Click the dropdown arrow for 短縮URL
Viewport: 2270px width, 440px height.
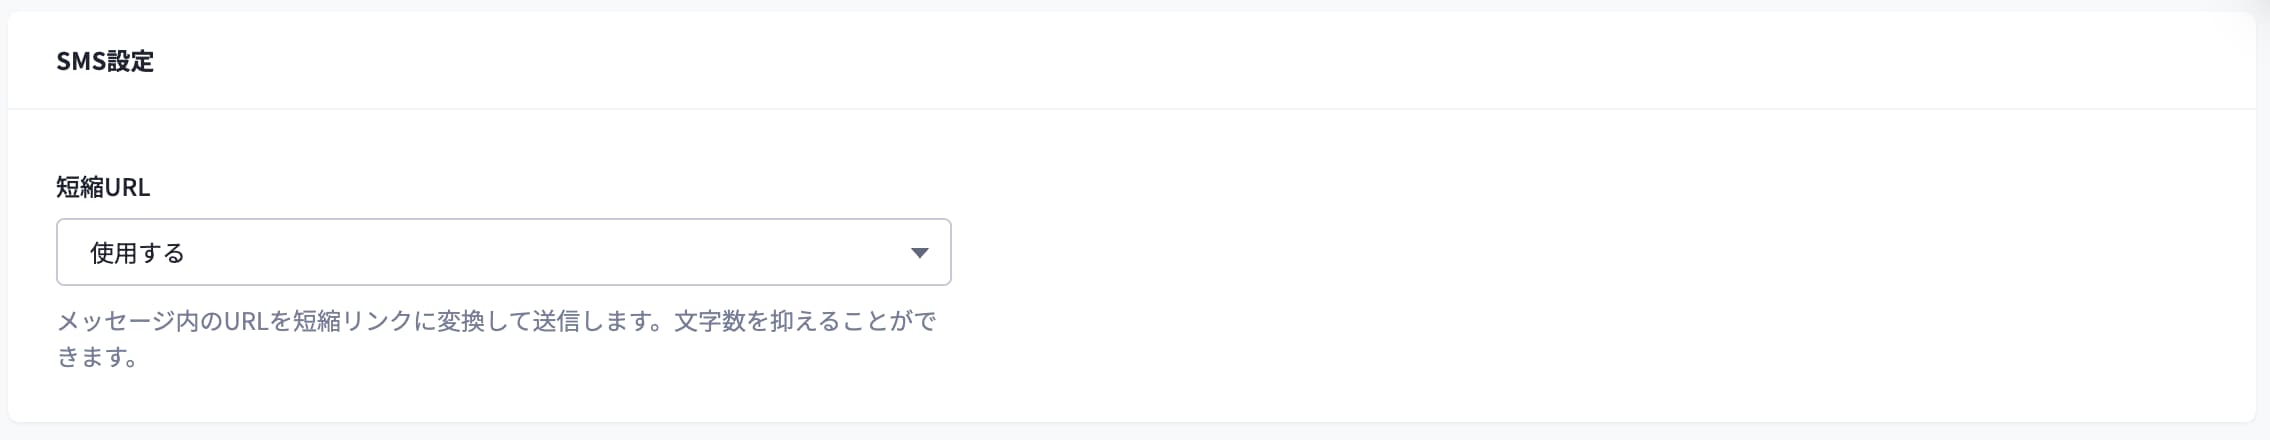click(x=919, y=253)
